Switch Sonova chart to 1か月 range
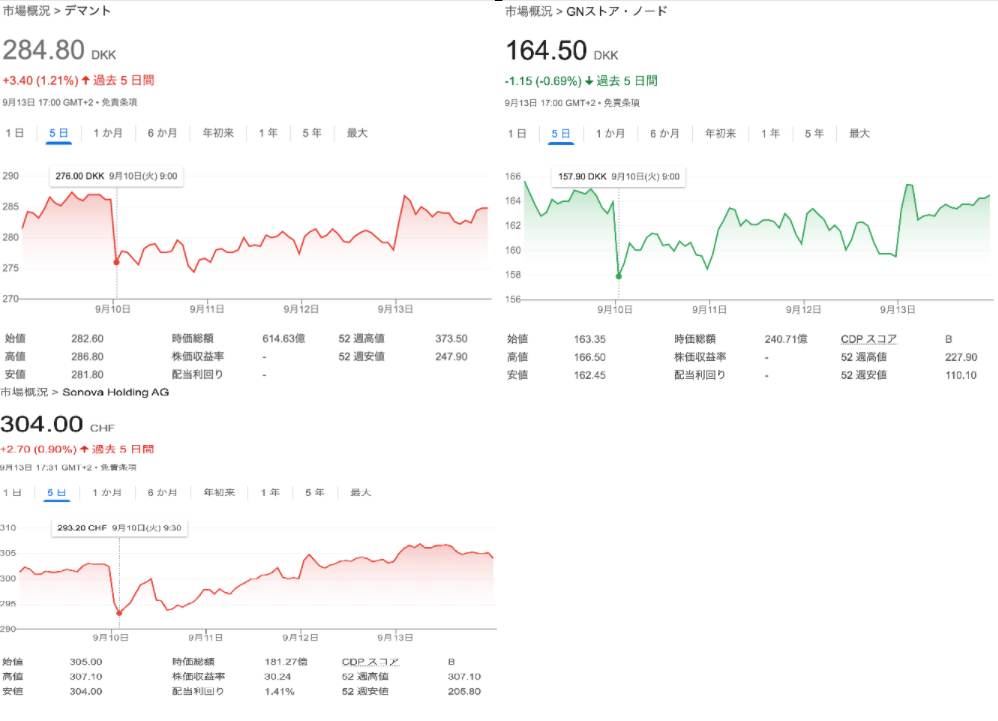 click(x=107, y=493)
